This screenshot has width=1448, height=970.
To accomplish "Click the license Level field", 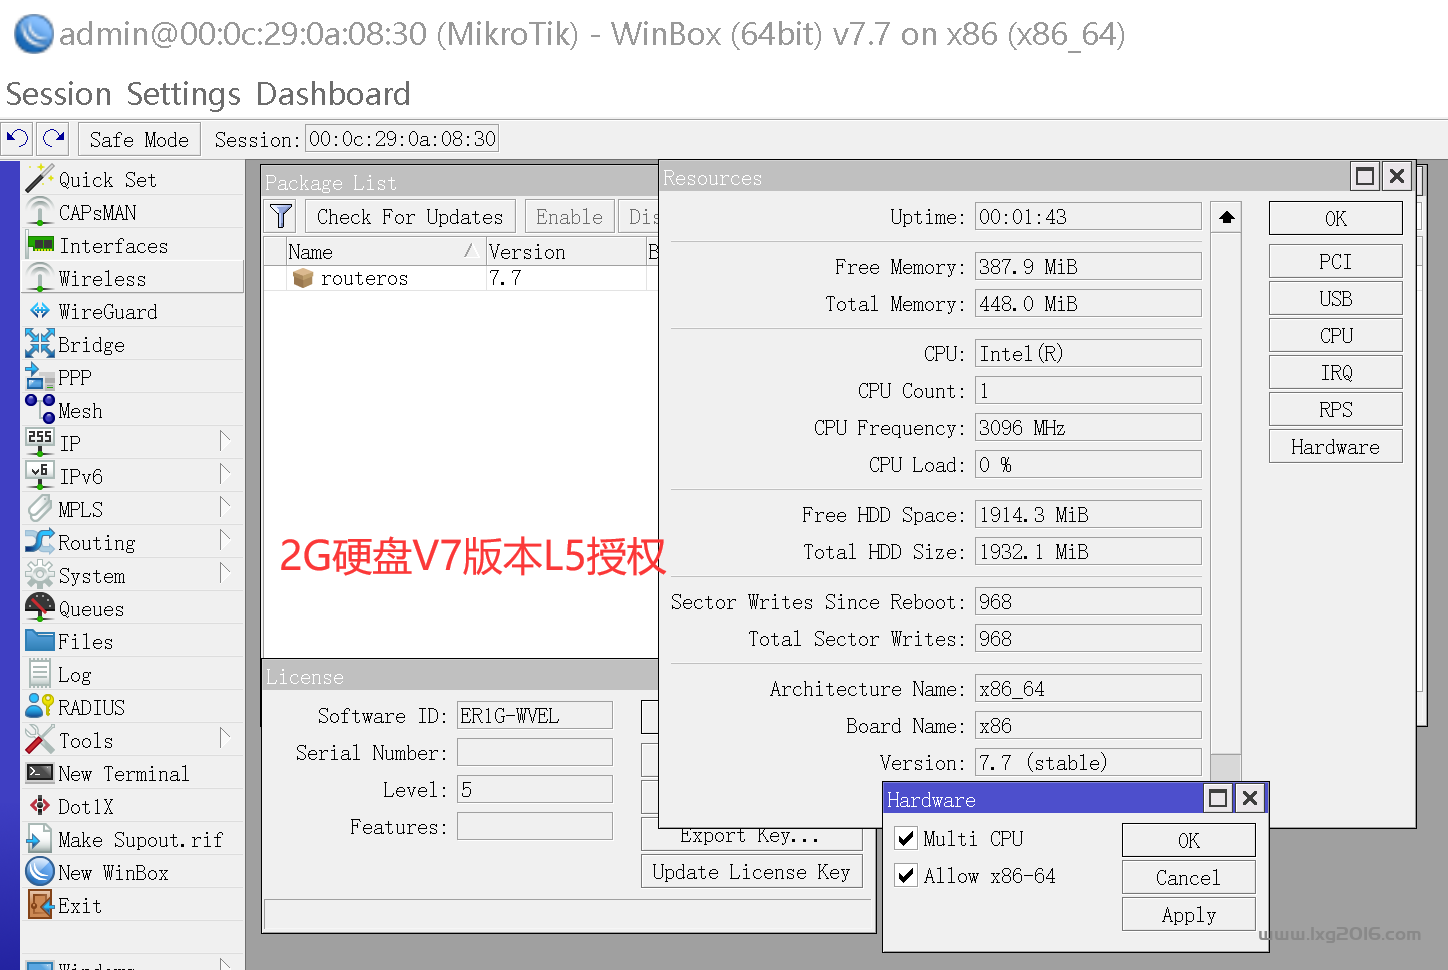I will click(535, 789).
